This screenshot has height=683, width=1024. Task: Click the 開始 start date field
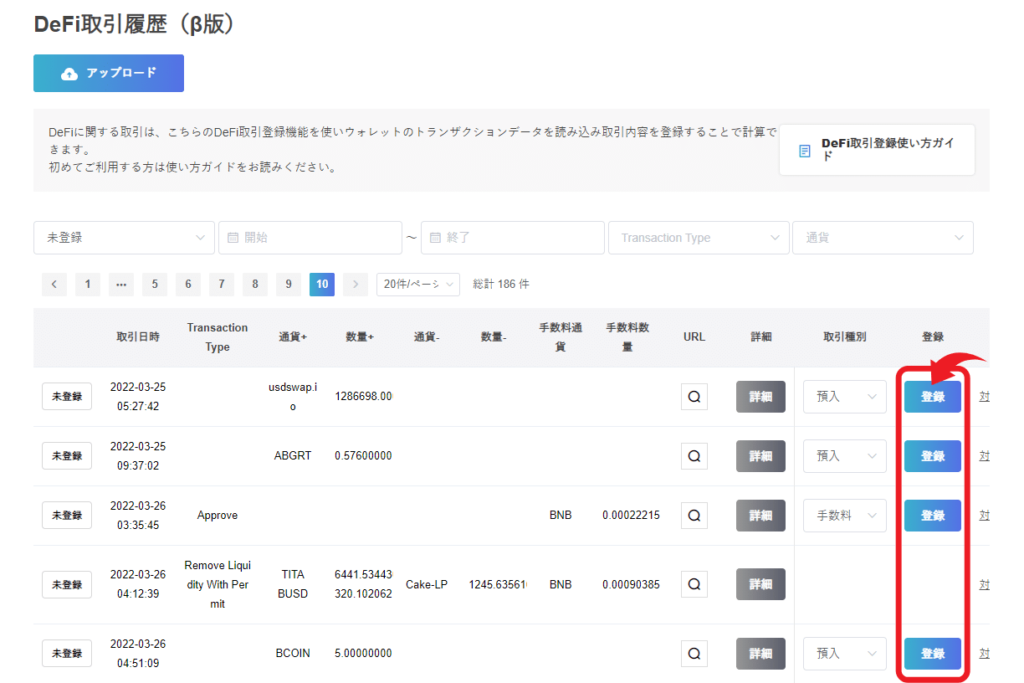(x=310, y=238)
